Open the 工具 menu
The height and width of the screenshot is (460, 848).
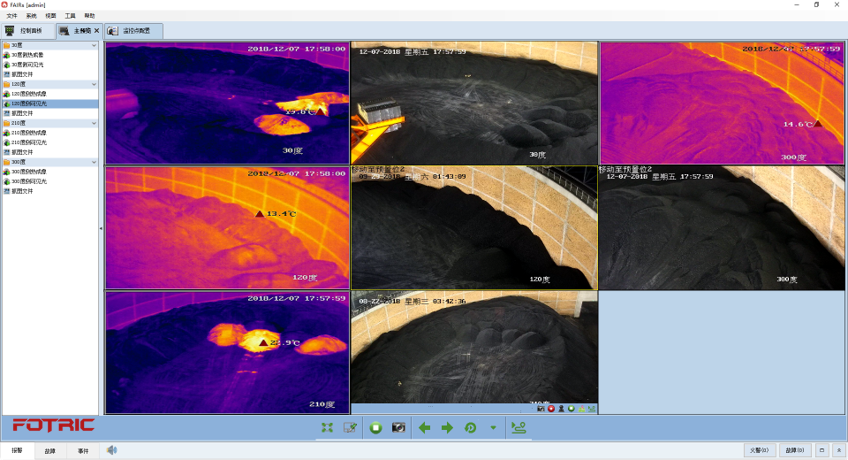coord(70,16)
